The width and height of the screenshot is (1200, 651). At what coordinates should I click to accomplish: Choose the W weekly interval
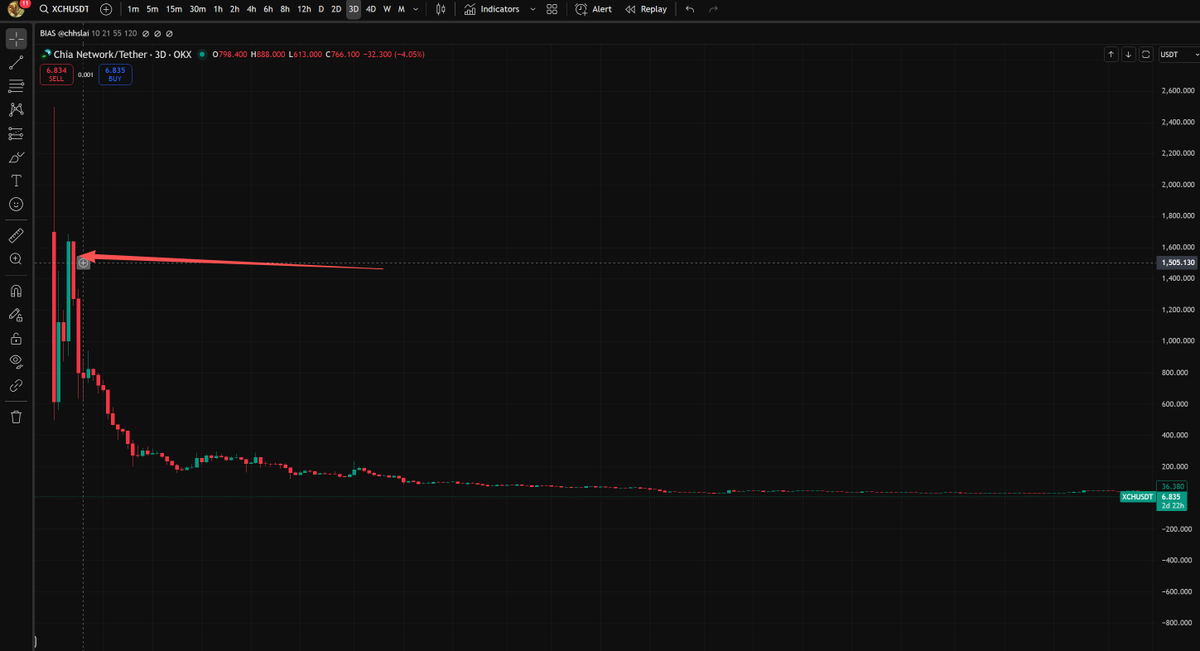pyautogui.click(x=387, y=9)
